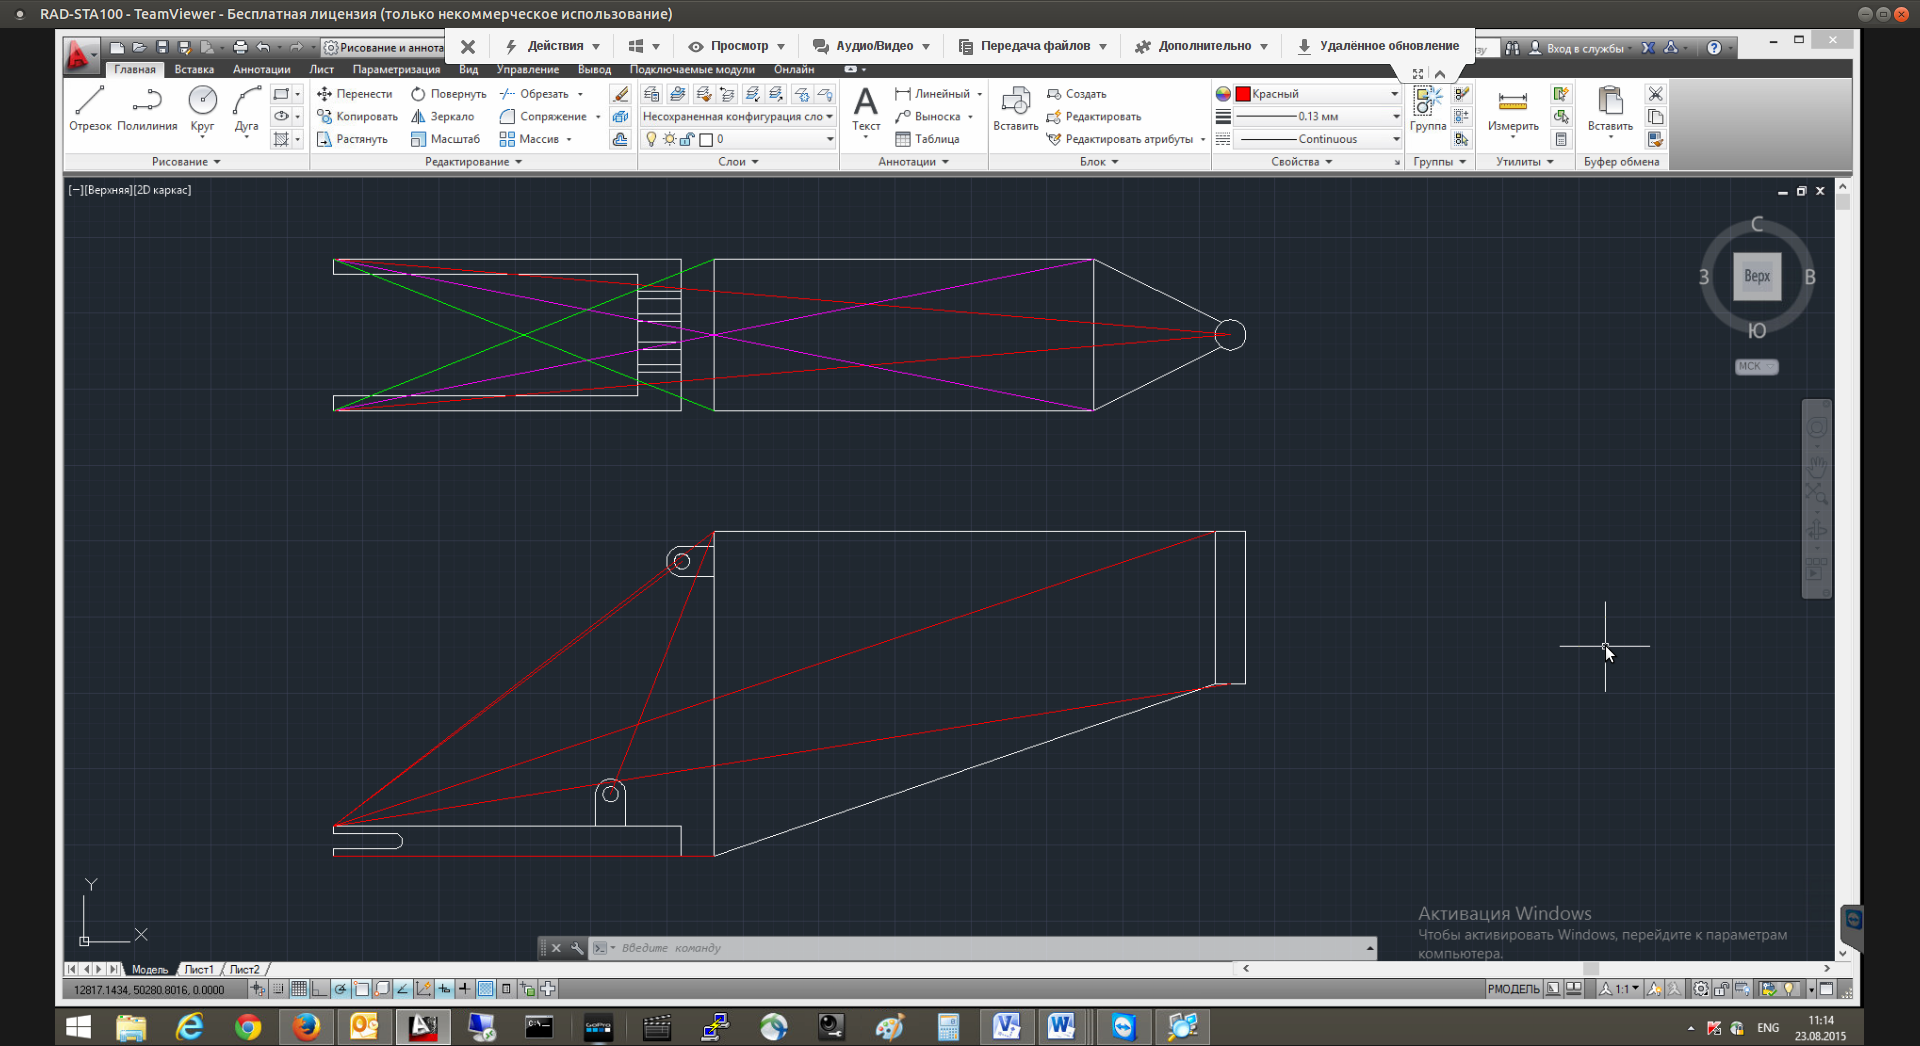Click the Растянуть (Stretch) tool
Image resolution: width=1920 pixels, height=1046 pixels.
[x=352, y=139]
